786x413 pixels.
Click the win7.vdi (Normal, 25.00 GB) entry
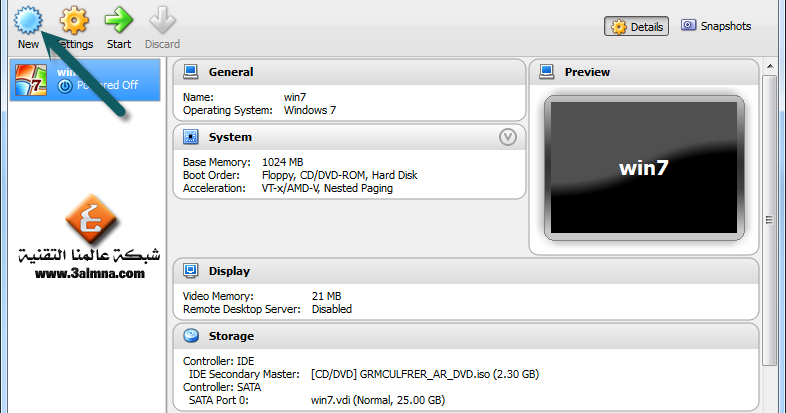coord(378,400)
